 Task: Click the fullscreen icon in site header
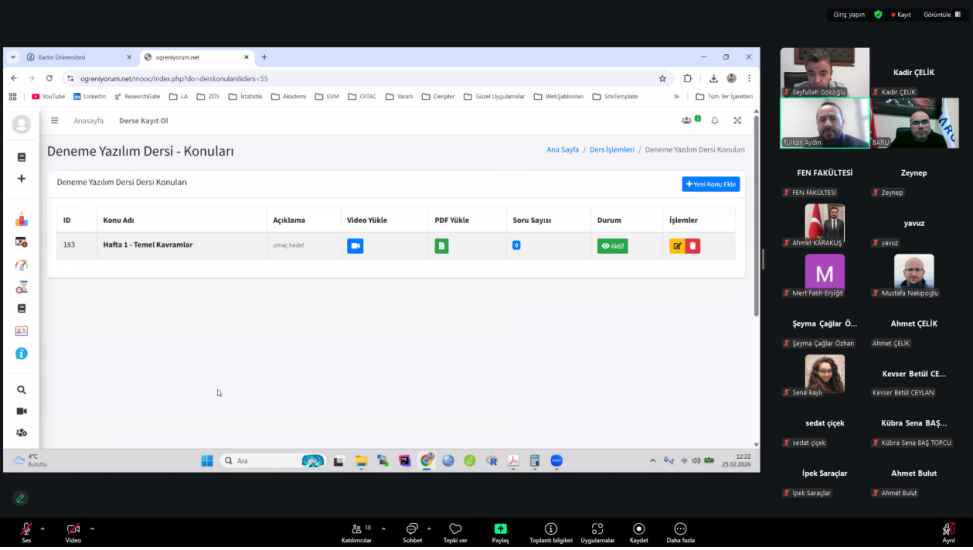737,120
